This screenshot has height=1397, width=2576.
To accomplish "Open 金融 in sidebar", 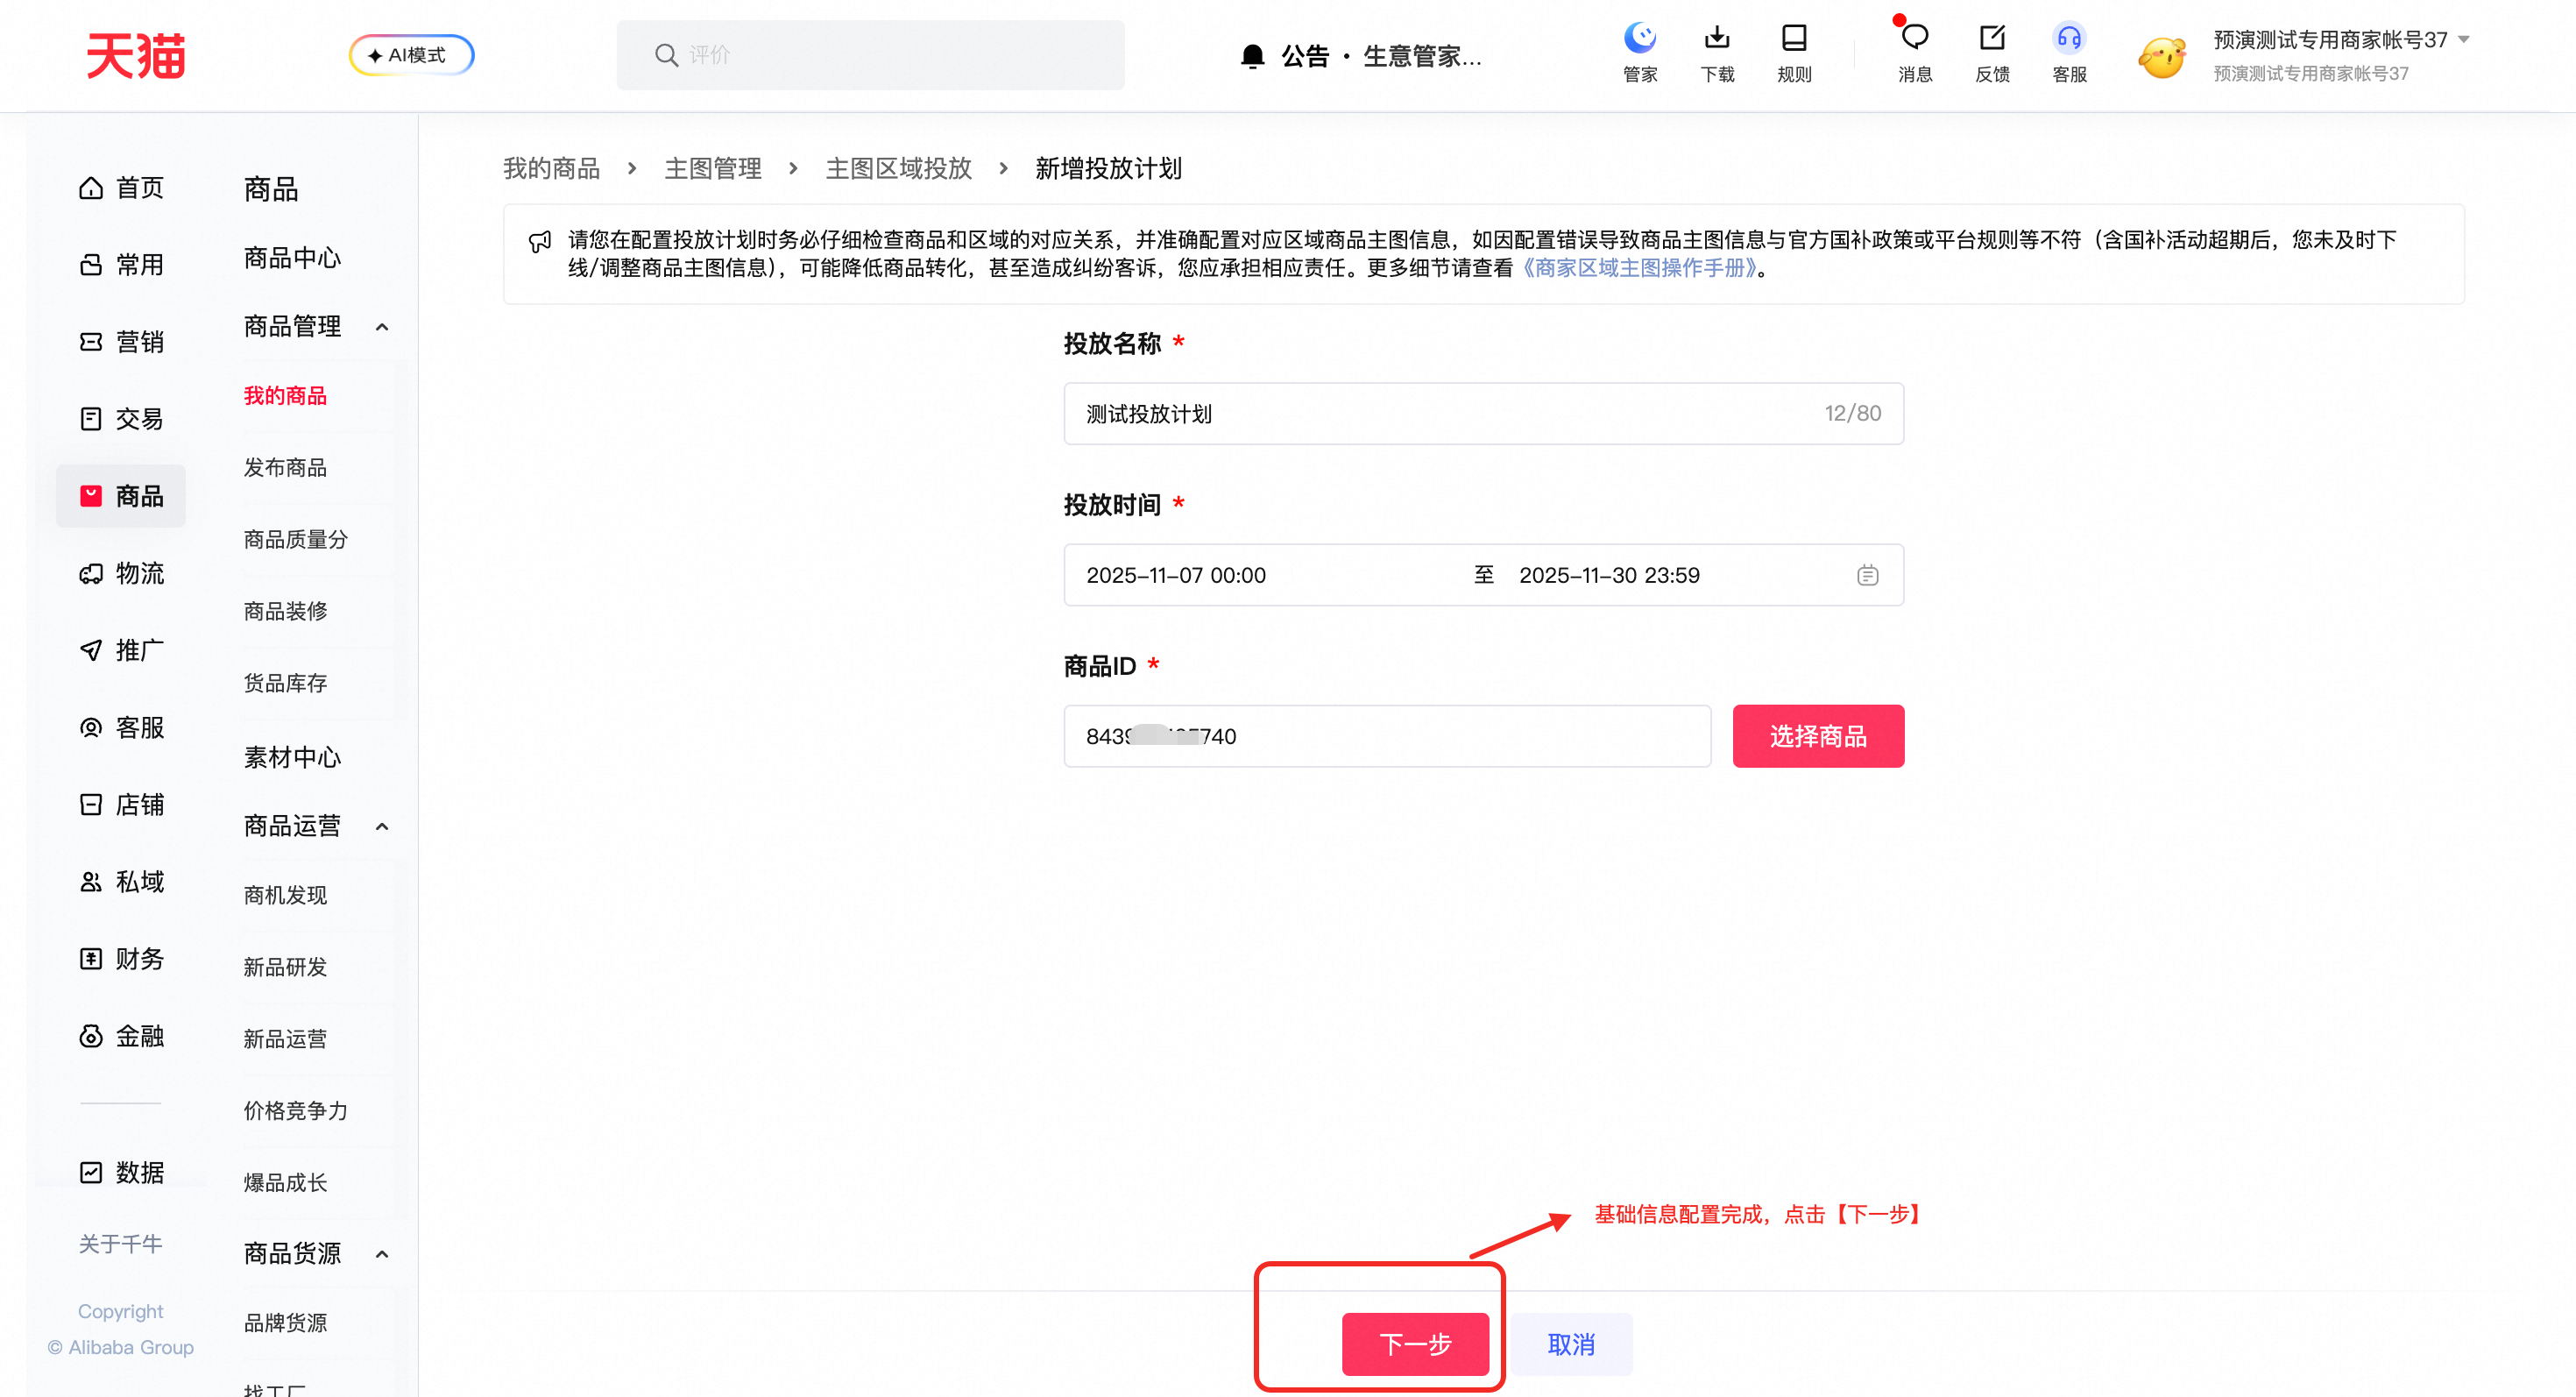I will 121,1035.
